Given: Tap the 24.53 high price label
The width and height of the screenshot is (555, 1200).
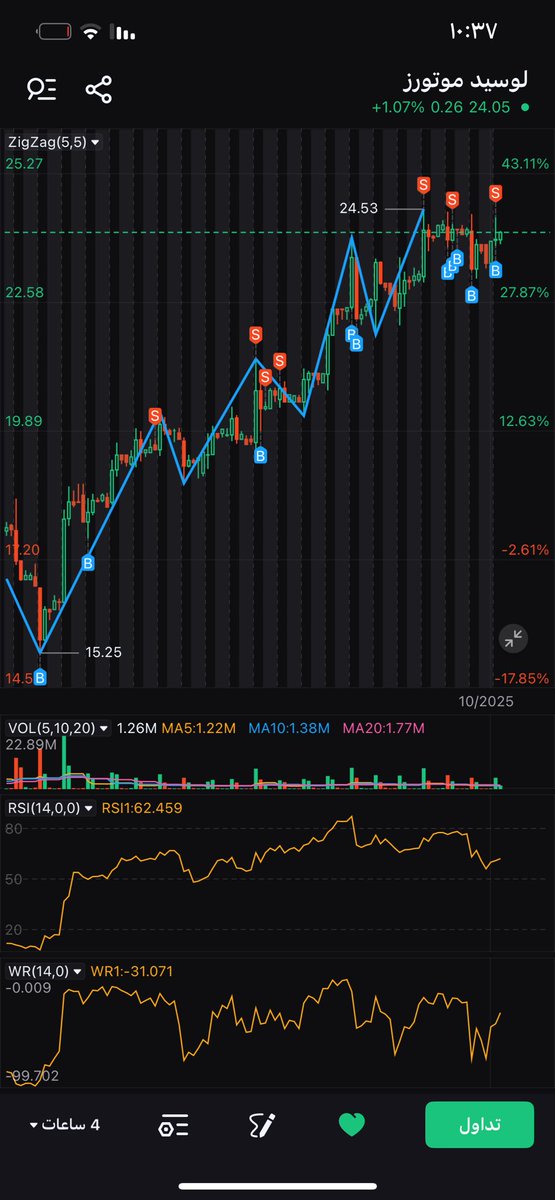Looking at the screenshot, I should pyautogui.click(x=359, y=208).
